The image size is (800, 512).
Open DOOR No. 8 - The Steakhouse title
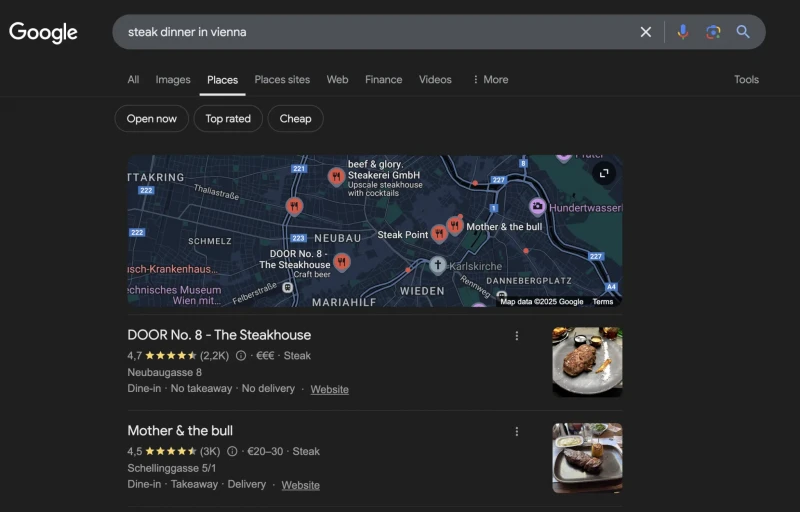pos(219,335)
